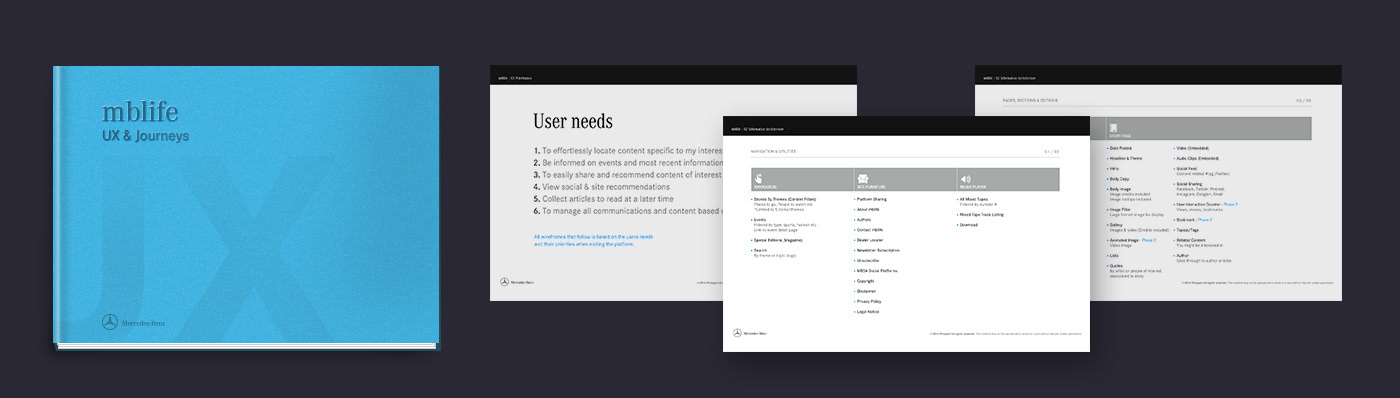Click 'Audio Clips (Embedded)' item
Screen dimensions: 1400x398
[1197, 158]
